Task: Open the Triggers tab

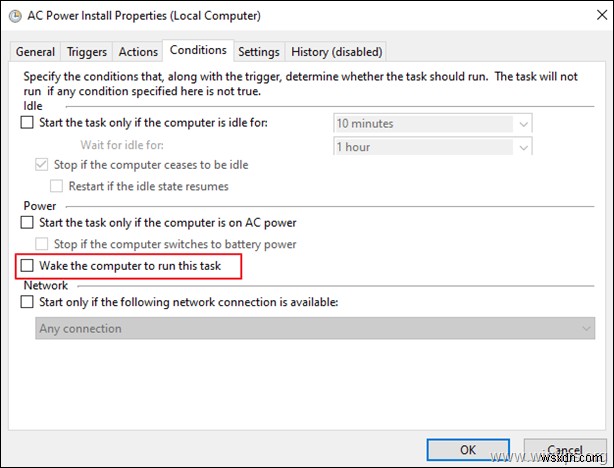Action: point(87,52)
